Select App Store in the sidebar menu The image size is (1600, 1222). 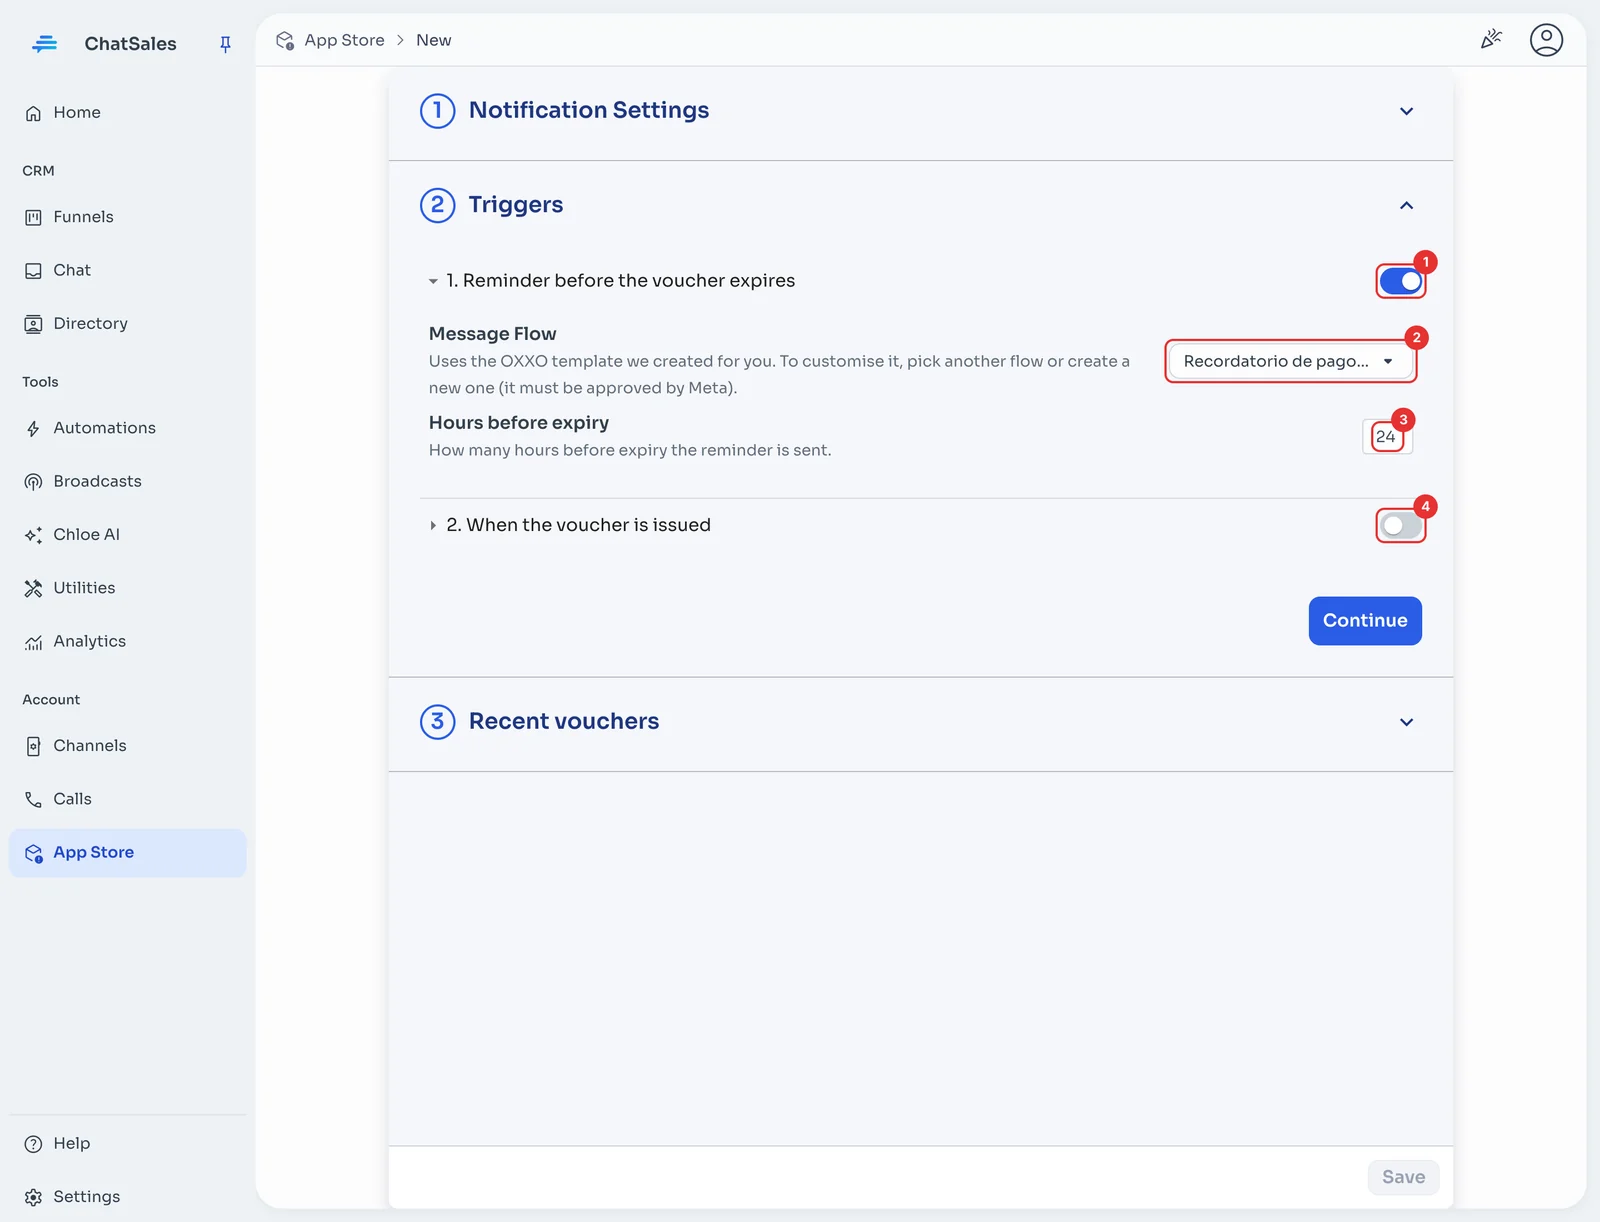tap(128, 853)
